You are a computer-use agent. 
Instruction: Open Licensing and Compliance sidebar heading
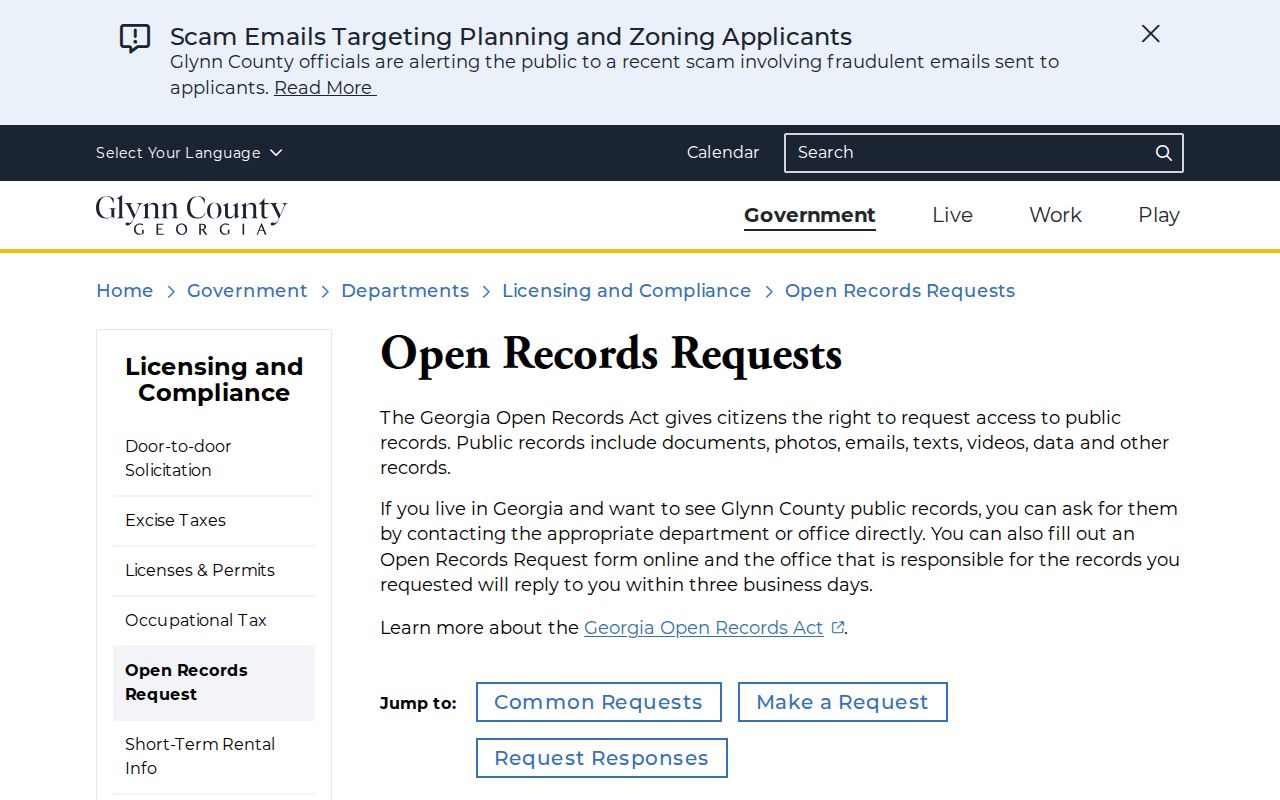(214, 380)
